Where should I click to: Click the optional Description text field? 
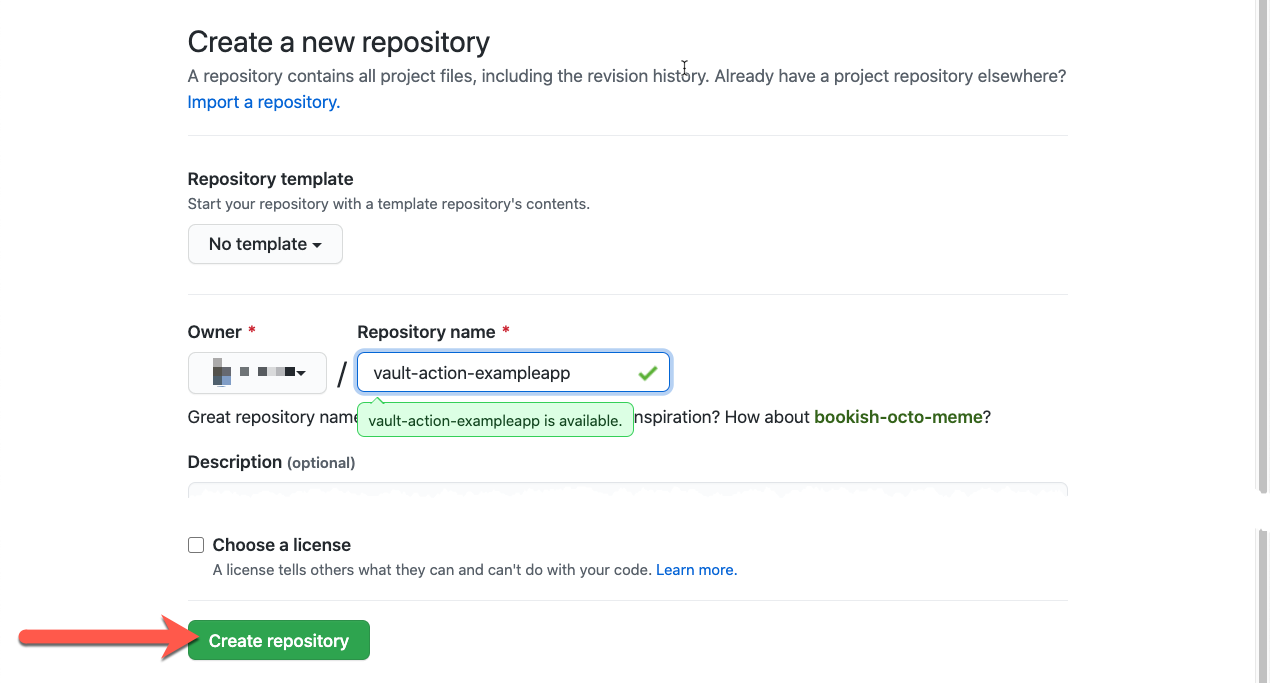pos(627,491)
